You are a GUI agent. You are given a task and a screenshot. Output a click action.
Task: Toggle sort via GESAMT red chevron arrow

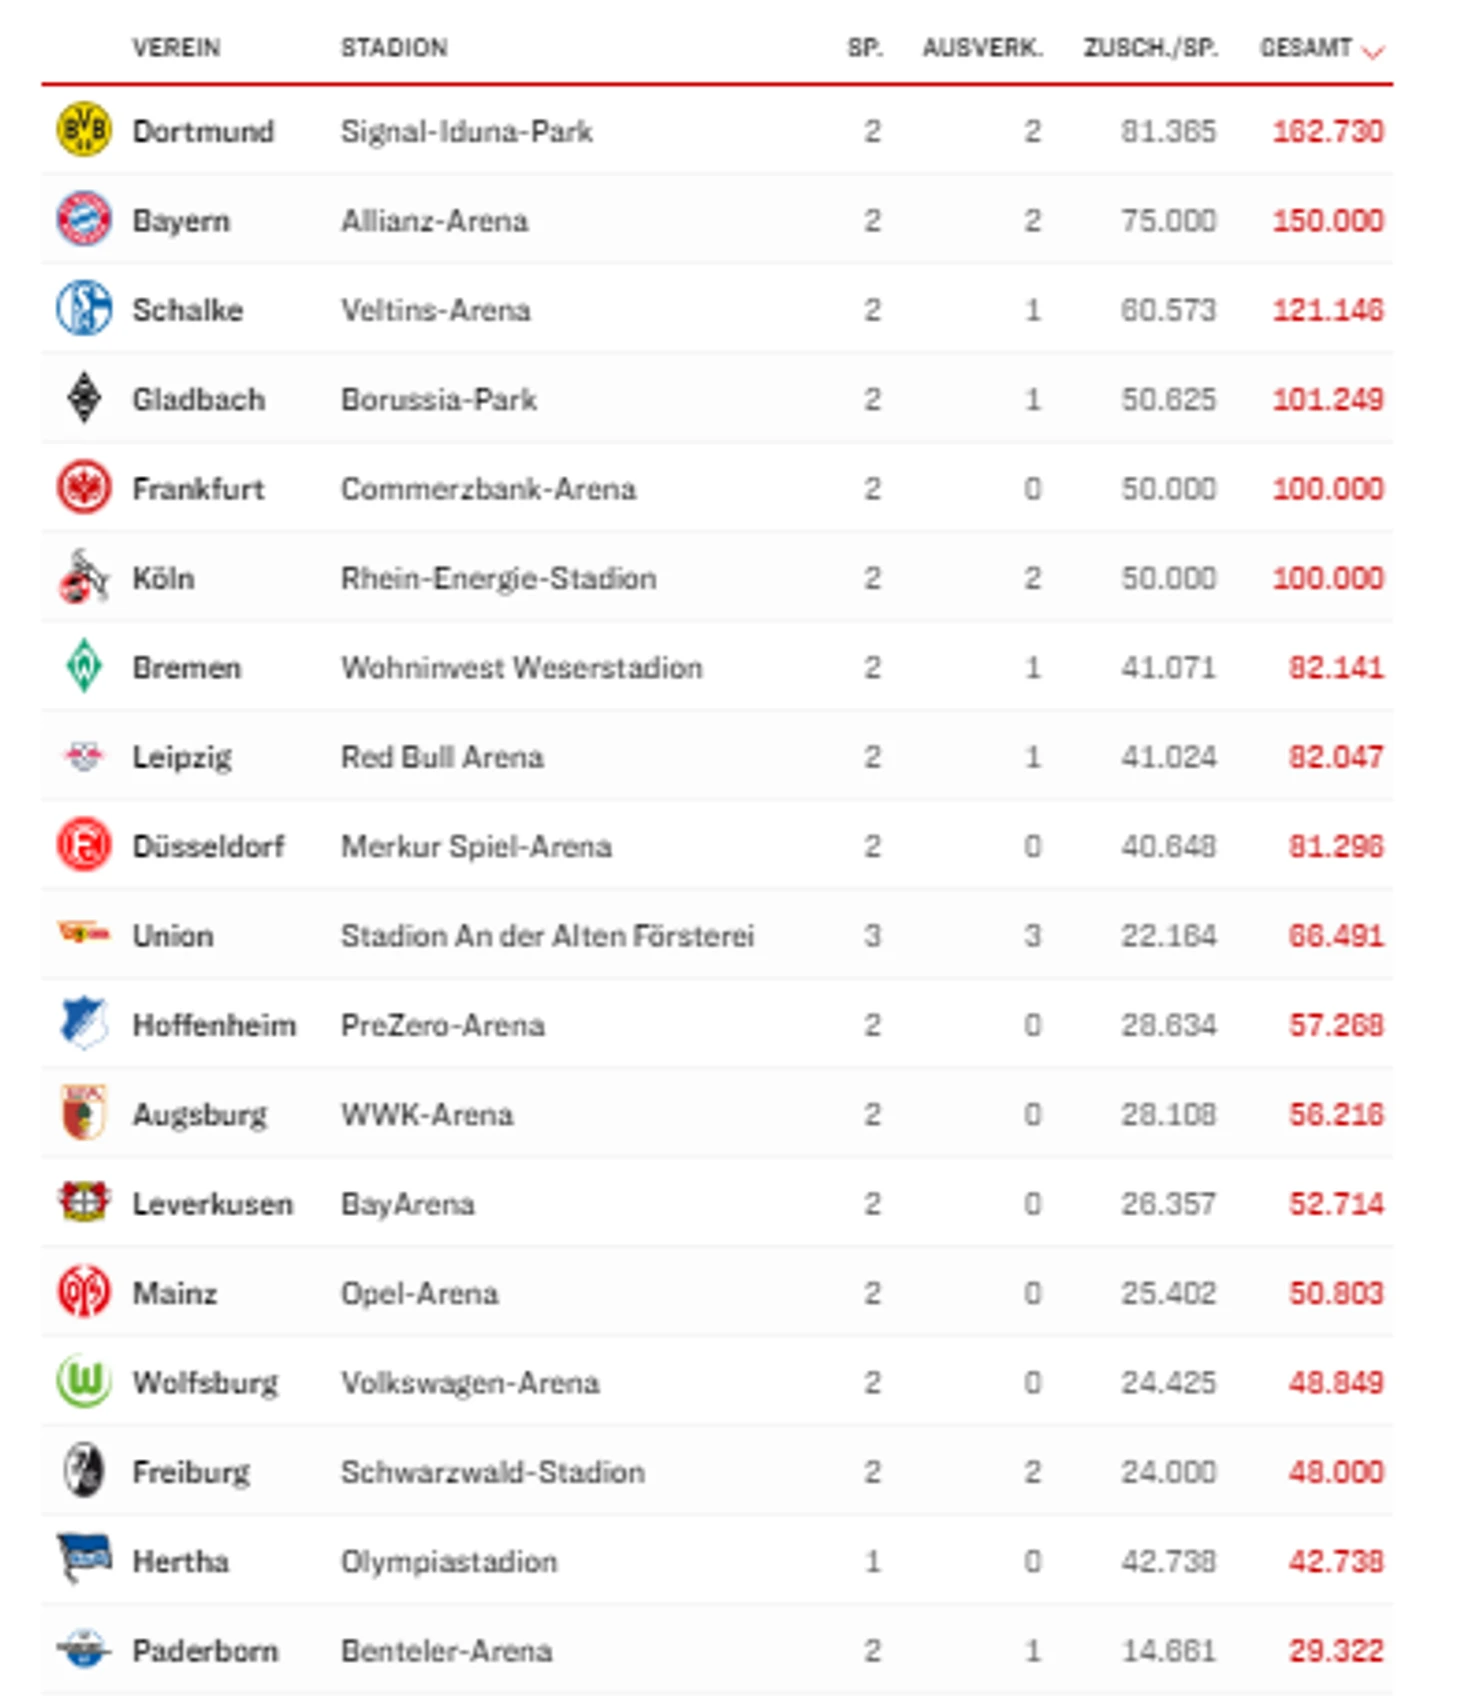click(1374, 51)
